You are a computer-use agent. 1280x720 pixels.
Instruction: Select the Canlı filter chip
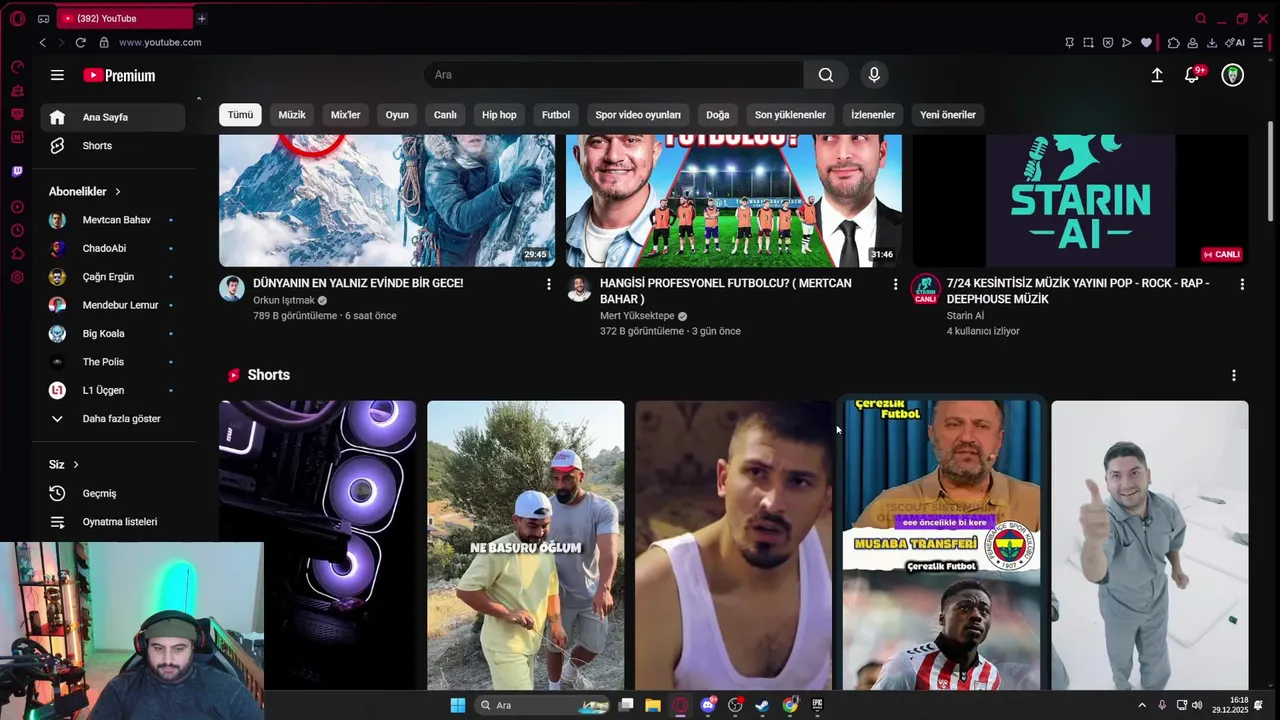(x=445, y=115)
